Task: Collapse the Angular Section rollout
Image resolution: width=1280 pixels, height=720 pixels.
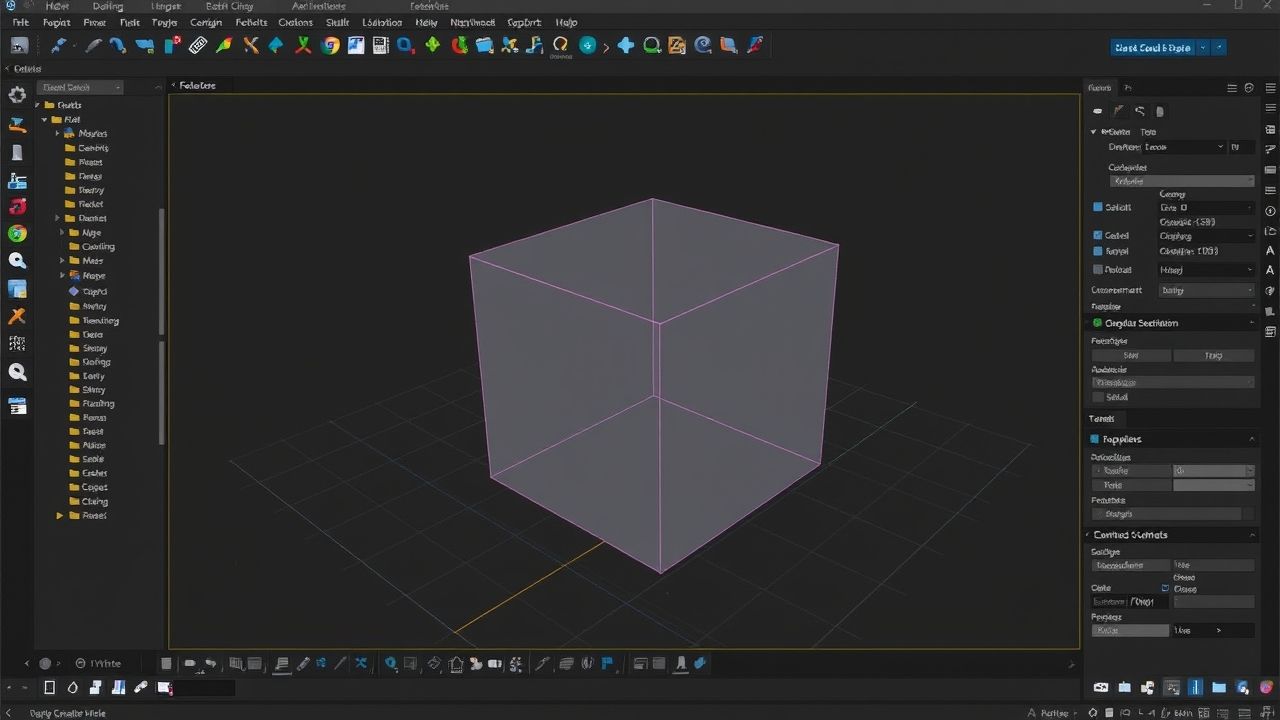Action: click(1252, 322)
